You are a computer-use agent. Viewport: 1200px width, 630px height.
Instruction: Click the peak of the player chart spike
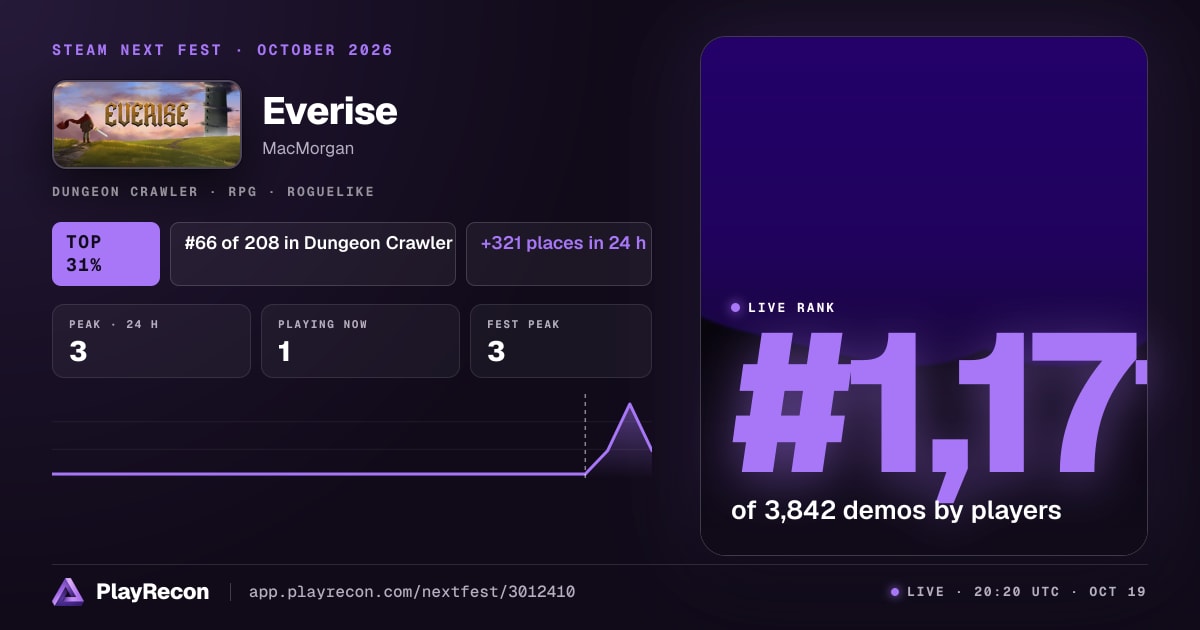[629, 404]
